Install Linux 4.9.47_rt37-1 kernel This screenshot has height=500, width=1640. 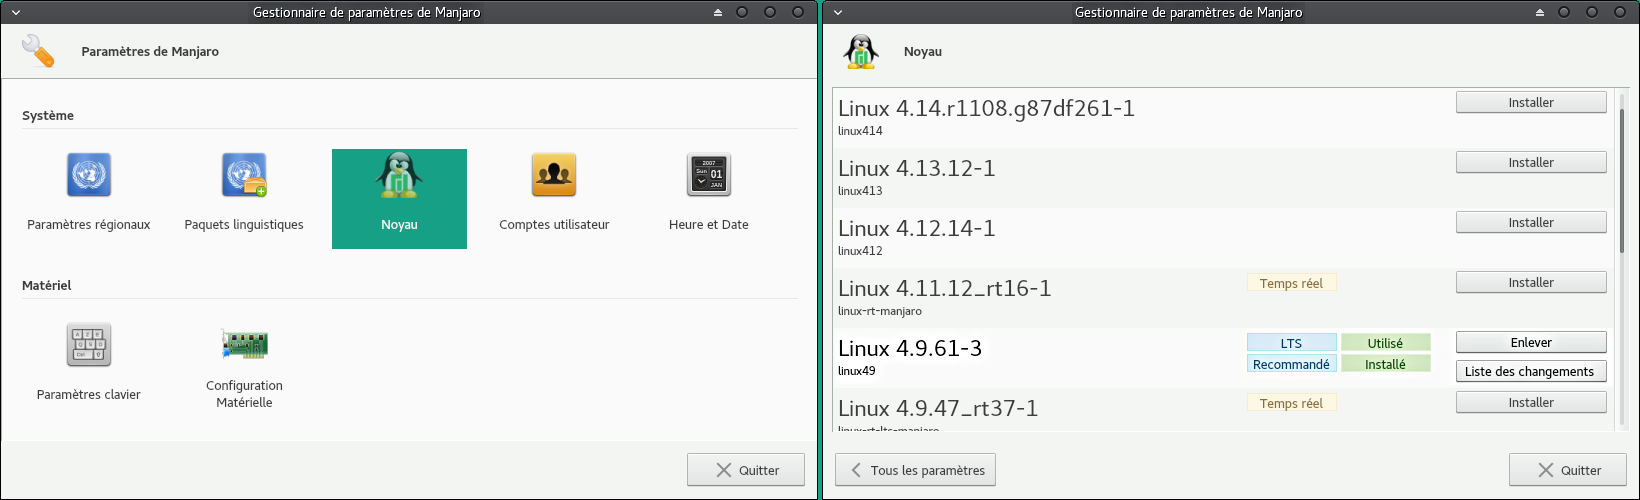pyautogui.click(x=1531, y=402)
